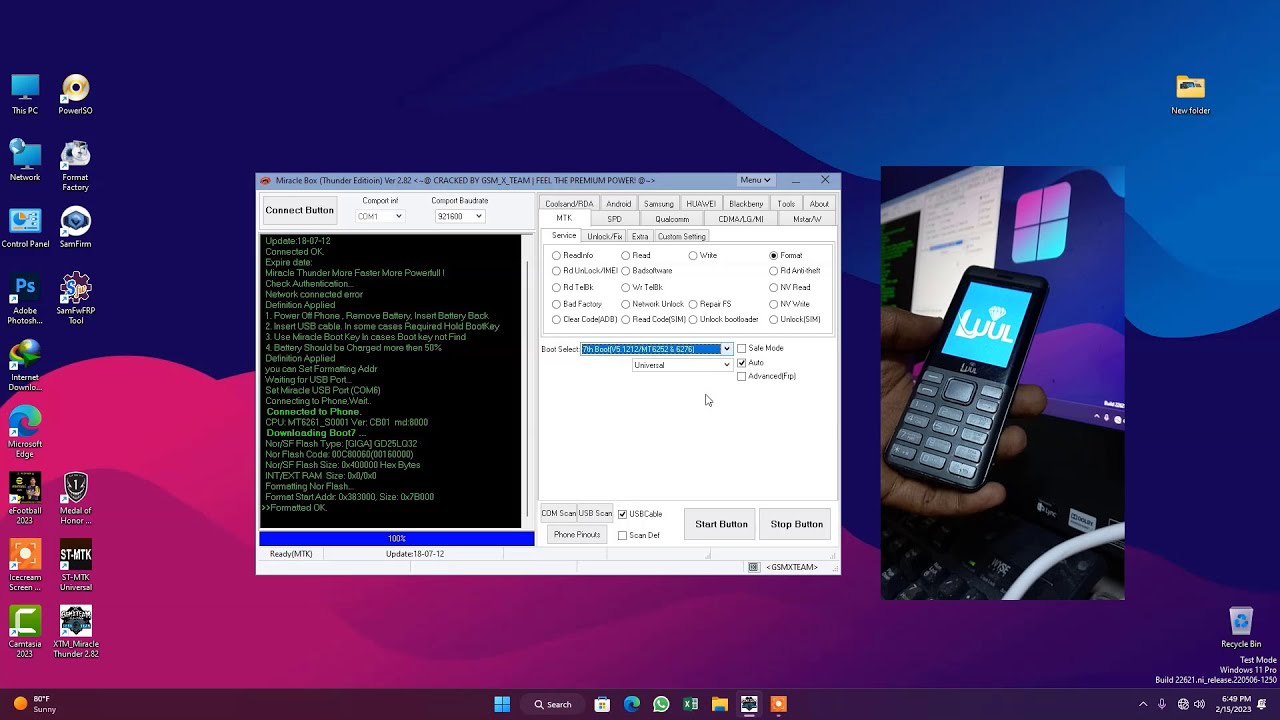Switch to the Android tab
Image resolution: width=1280 pixels, height=720 pixels.
point(619,204)
